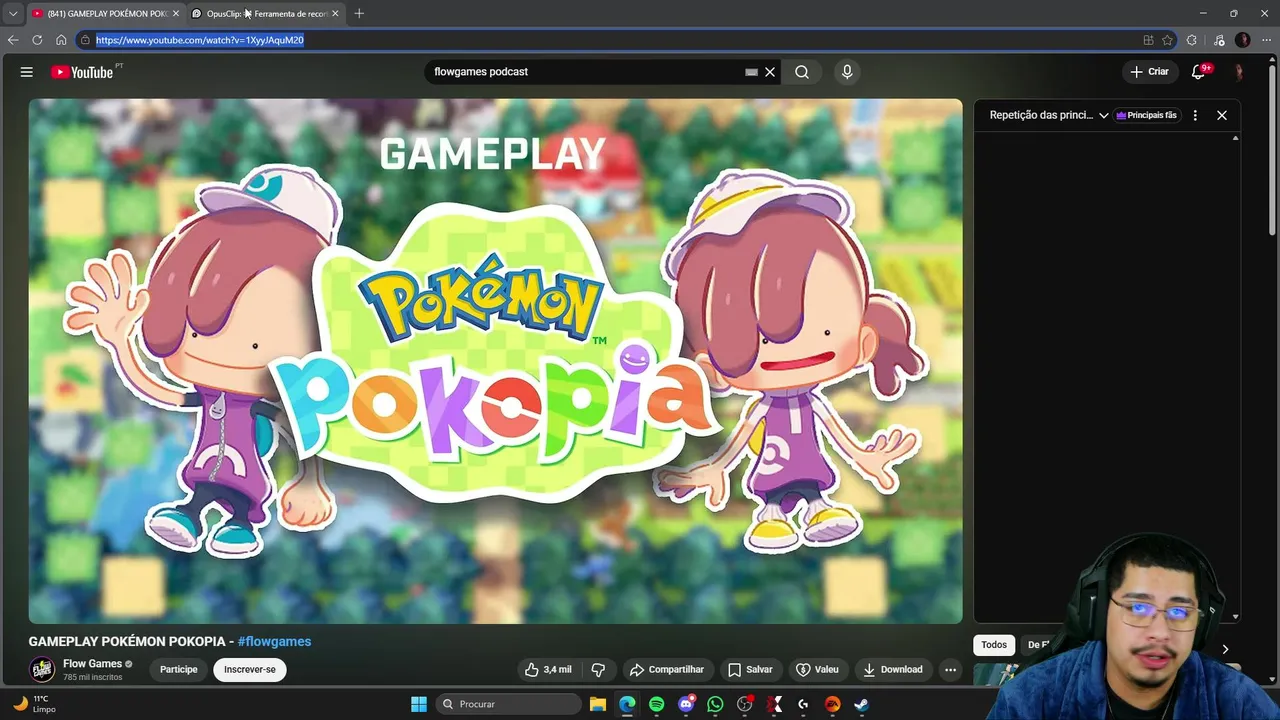Screen dimensions: 1280x720
Task: Add page to favorites star
Action: (x=1167, y=40)
